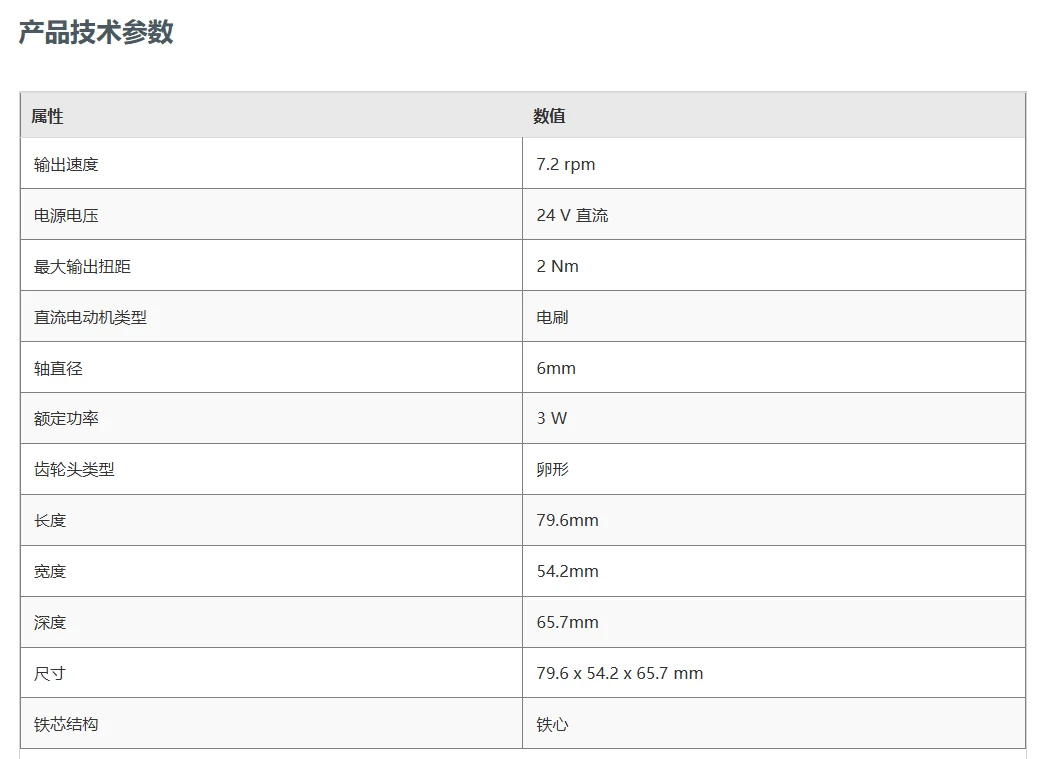Image resolution: width=1043 pixels, height=759 pixels.
Task: Click the 产品技术参数 heading
Action: point(96,32)
